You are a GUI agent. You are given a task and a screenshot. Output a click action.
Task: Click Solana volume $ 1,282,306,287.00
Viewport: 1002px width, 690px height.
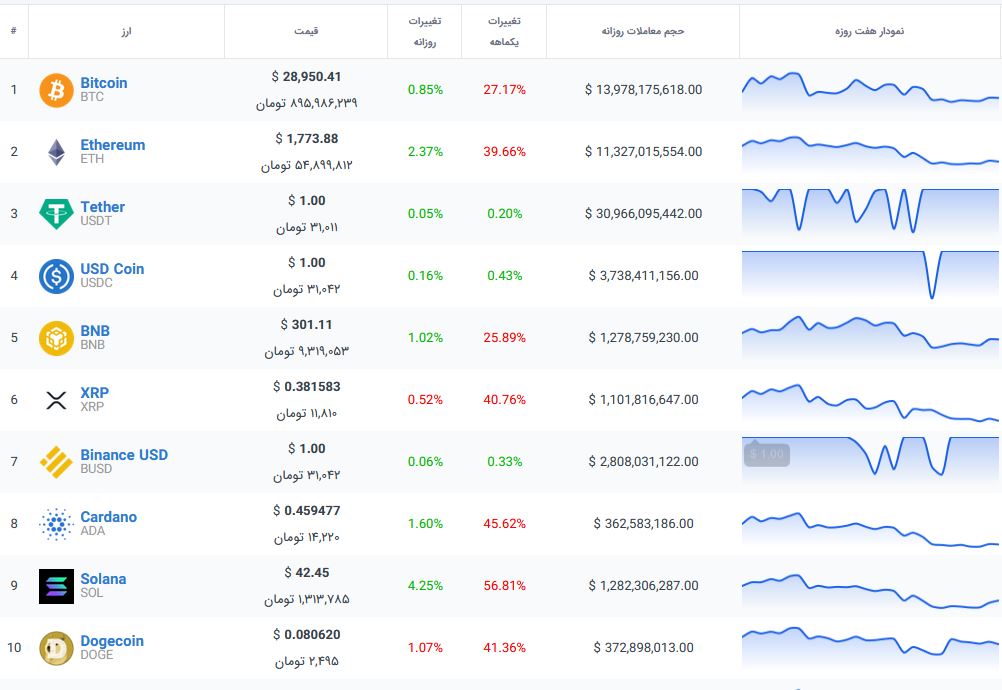coord(643,585)
